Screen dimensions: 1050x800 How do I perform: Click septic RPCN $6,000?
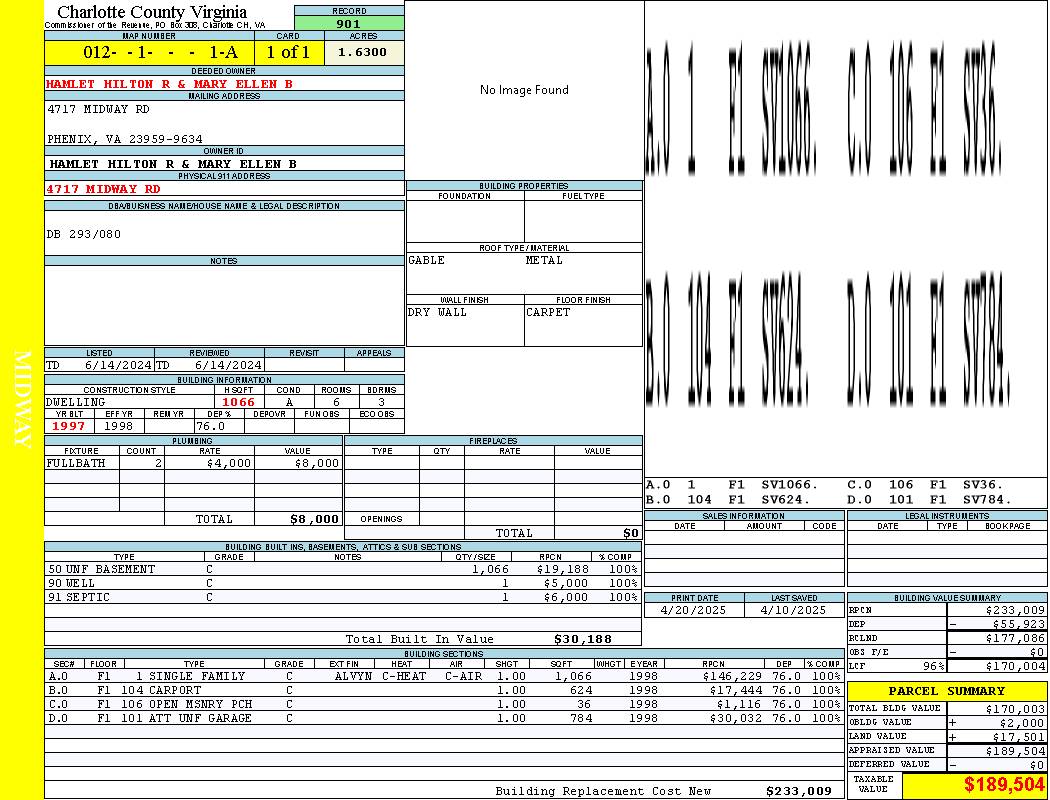566,598
